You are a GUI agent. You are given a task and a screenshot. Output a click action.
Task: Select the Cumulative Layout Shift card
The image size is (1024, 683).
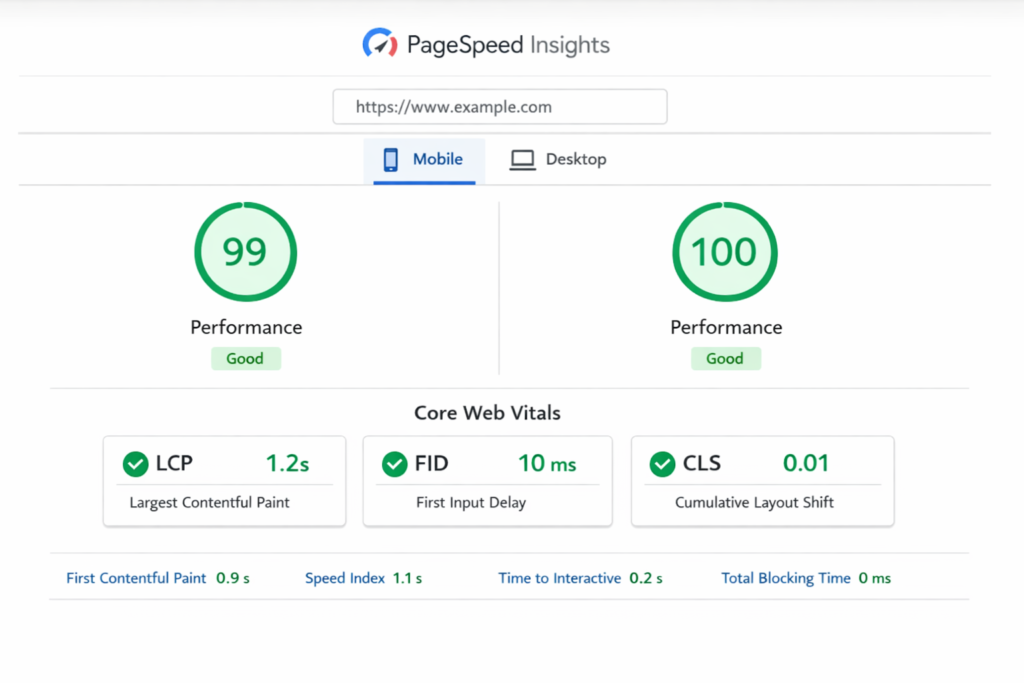(x=762, y=481)
